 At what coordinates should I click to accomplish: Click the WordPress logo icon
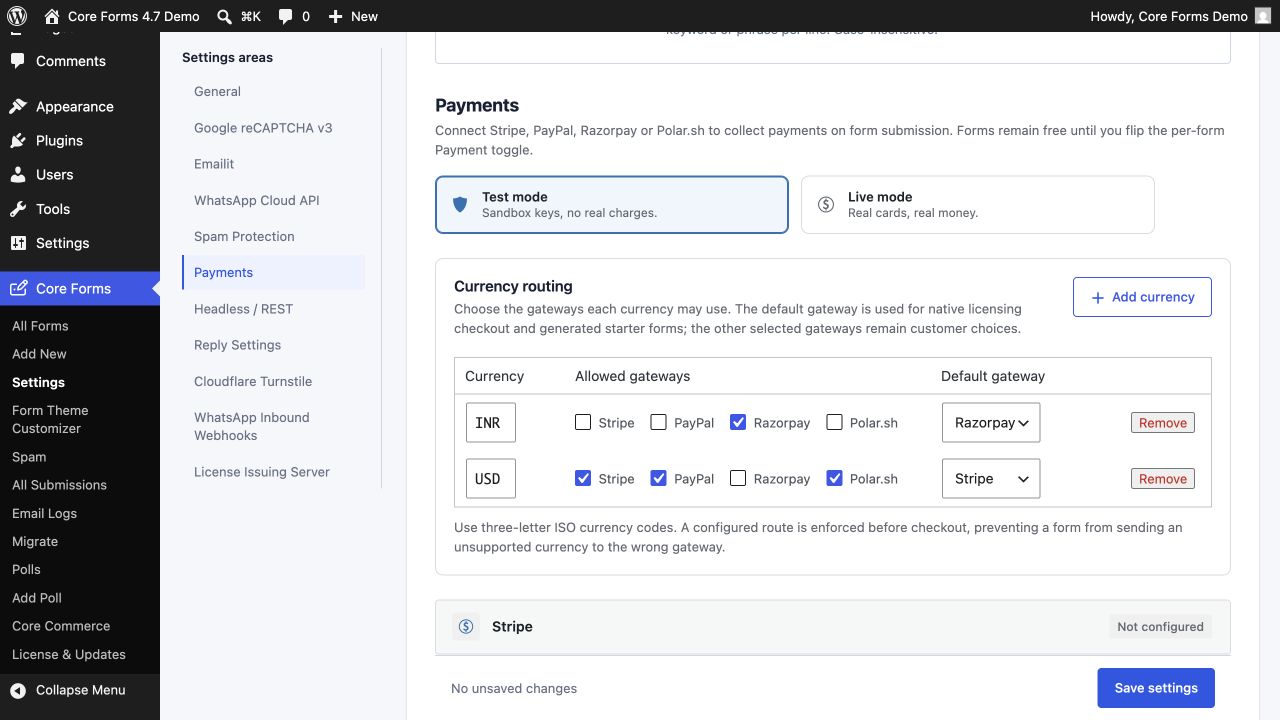(16, 16)
